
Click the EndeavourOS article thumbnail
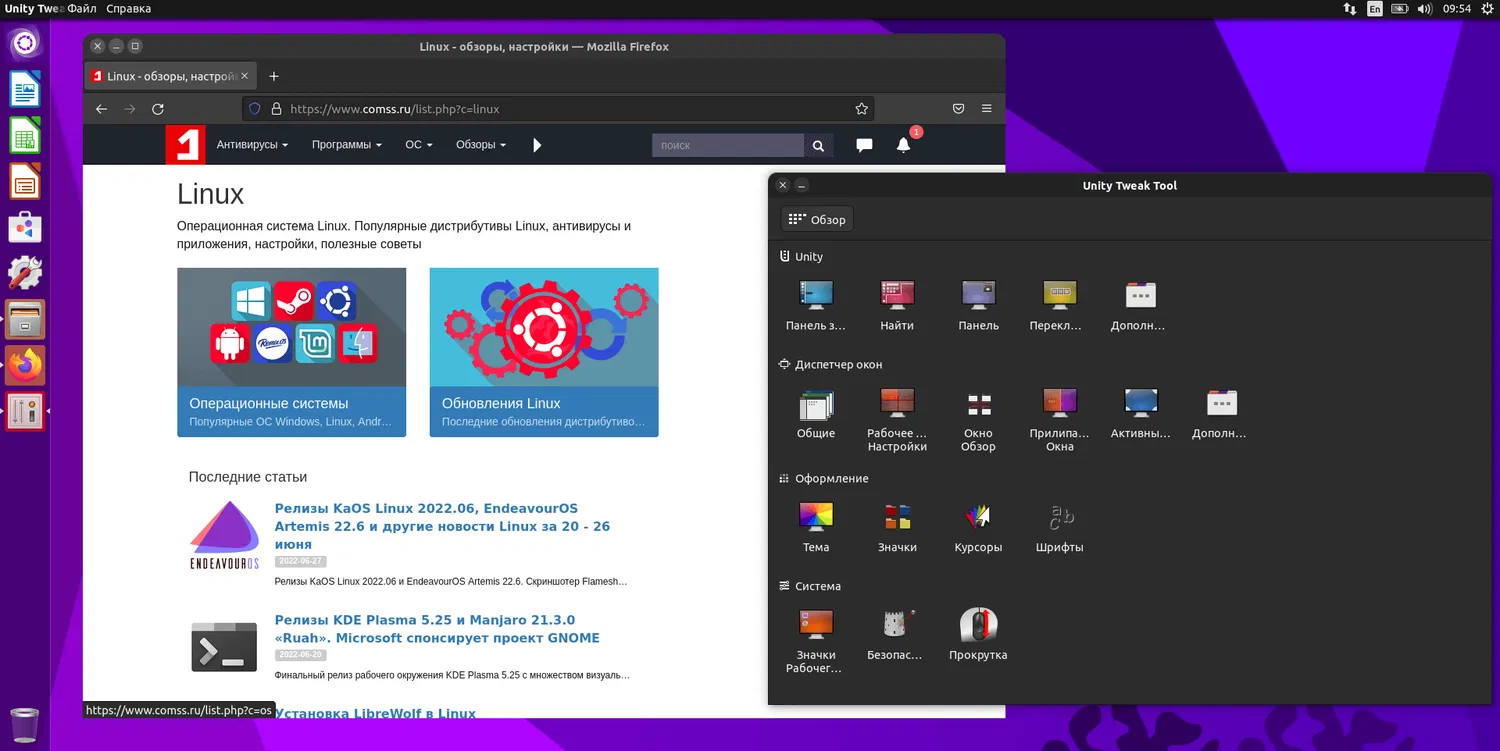(x=225, y=535)
